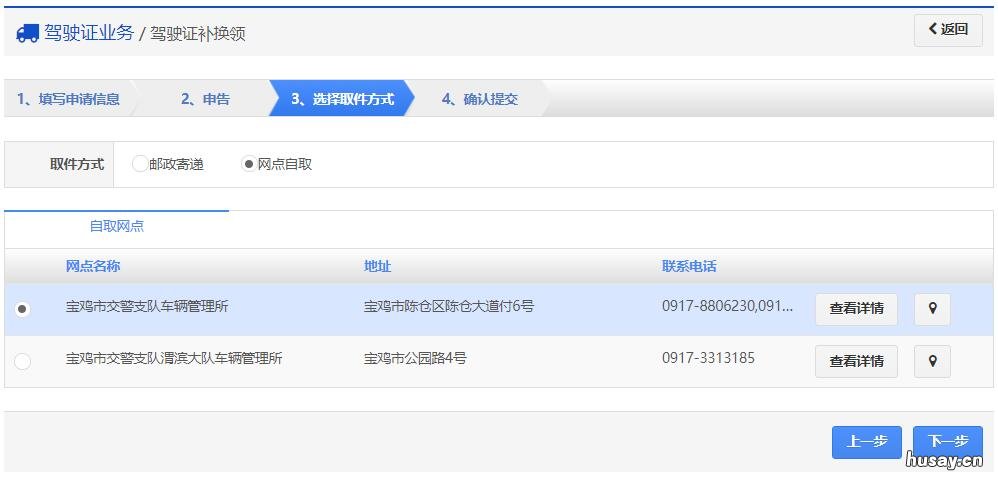This screenshot has width=998, height=477.
Task: View details of 宝鸡市陈仓区 outlet with 查看详情
Action: pyautogui.click(x=856, y=310)
